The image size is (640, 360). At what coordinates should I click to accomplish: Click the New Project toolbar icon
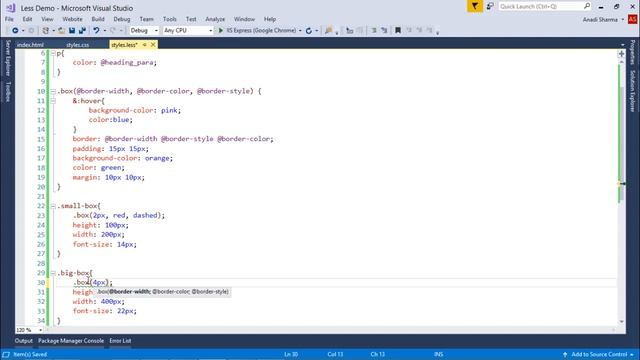46,31
